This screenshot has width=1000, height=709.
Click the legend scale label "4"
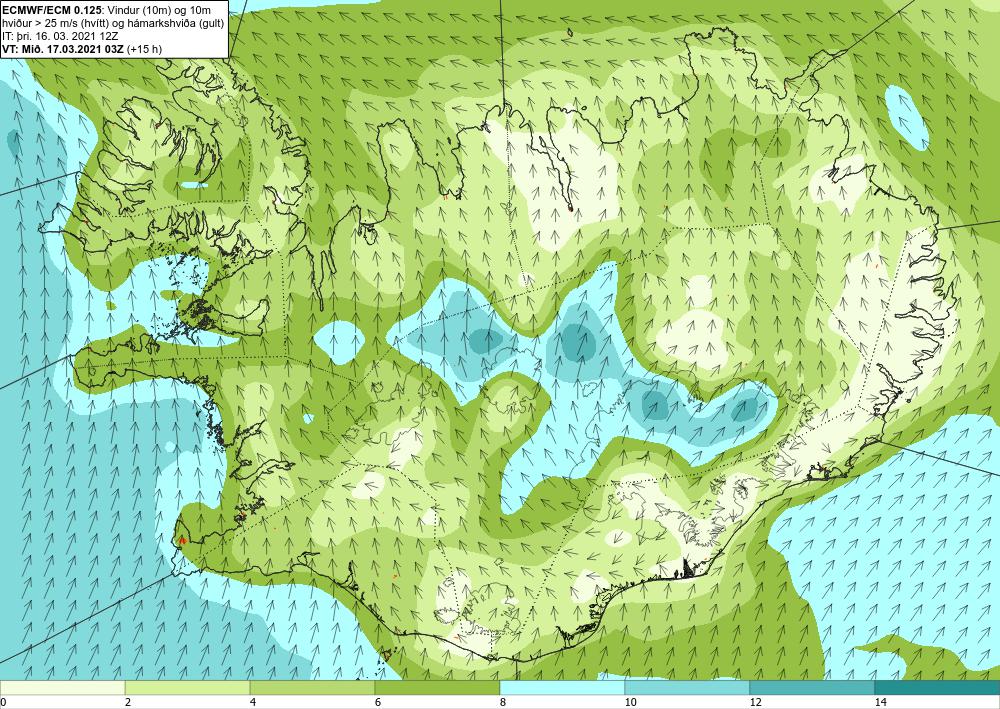[x=253, y=702]
